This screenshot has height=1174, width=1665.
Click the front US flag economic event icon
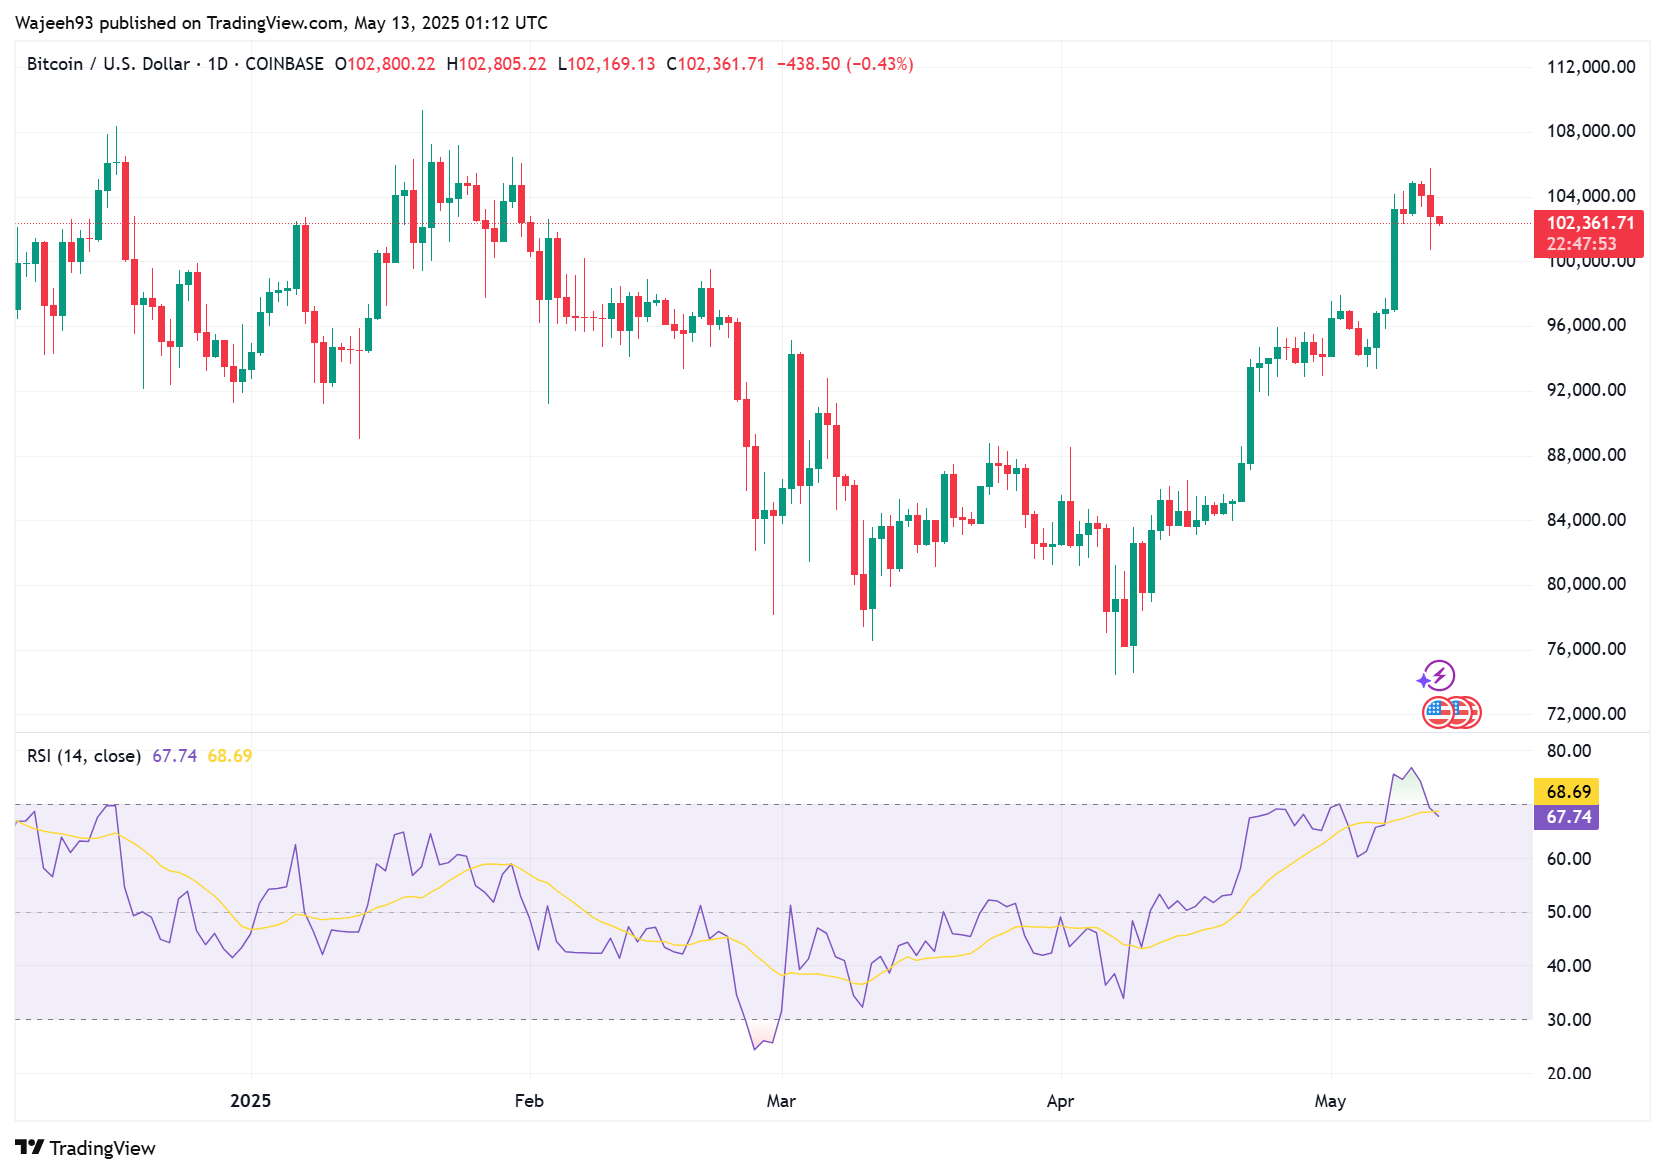coord(1438,713)
